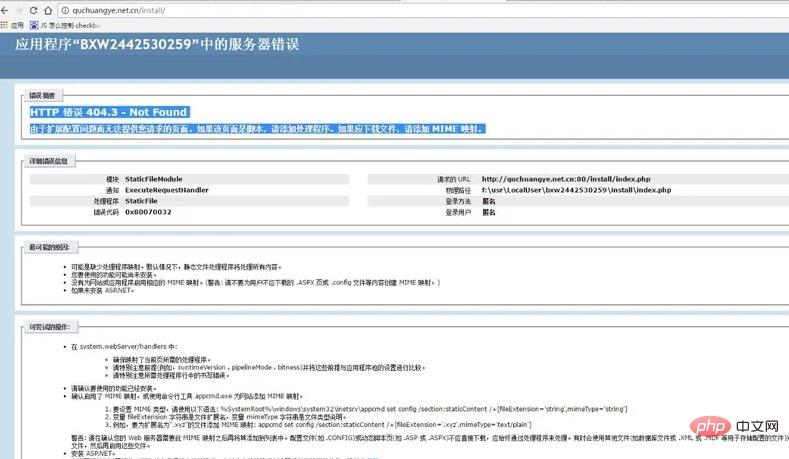Open the Apps (应用) bookmarks shortcut
Screen dimensions: 789x459
coord(12,24)
